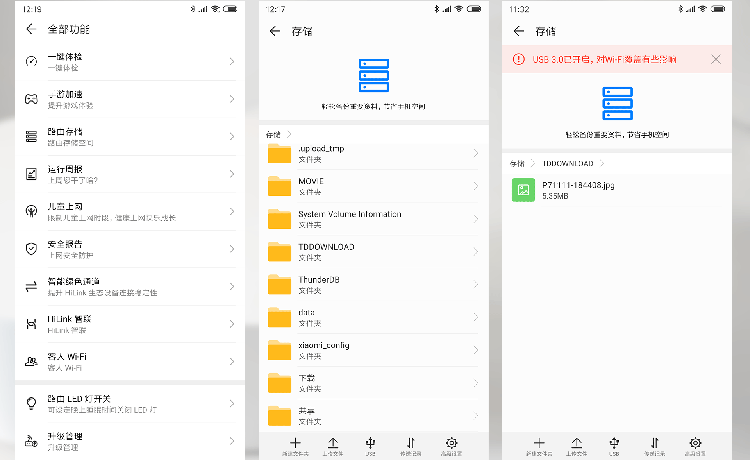Expand 客人 Wi-Fi row chevron
Image resolution: width=750 pixels, height=460 pixels.
(x=232, y=361)
